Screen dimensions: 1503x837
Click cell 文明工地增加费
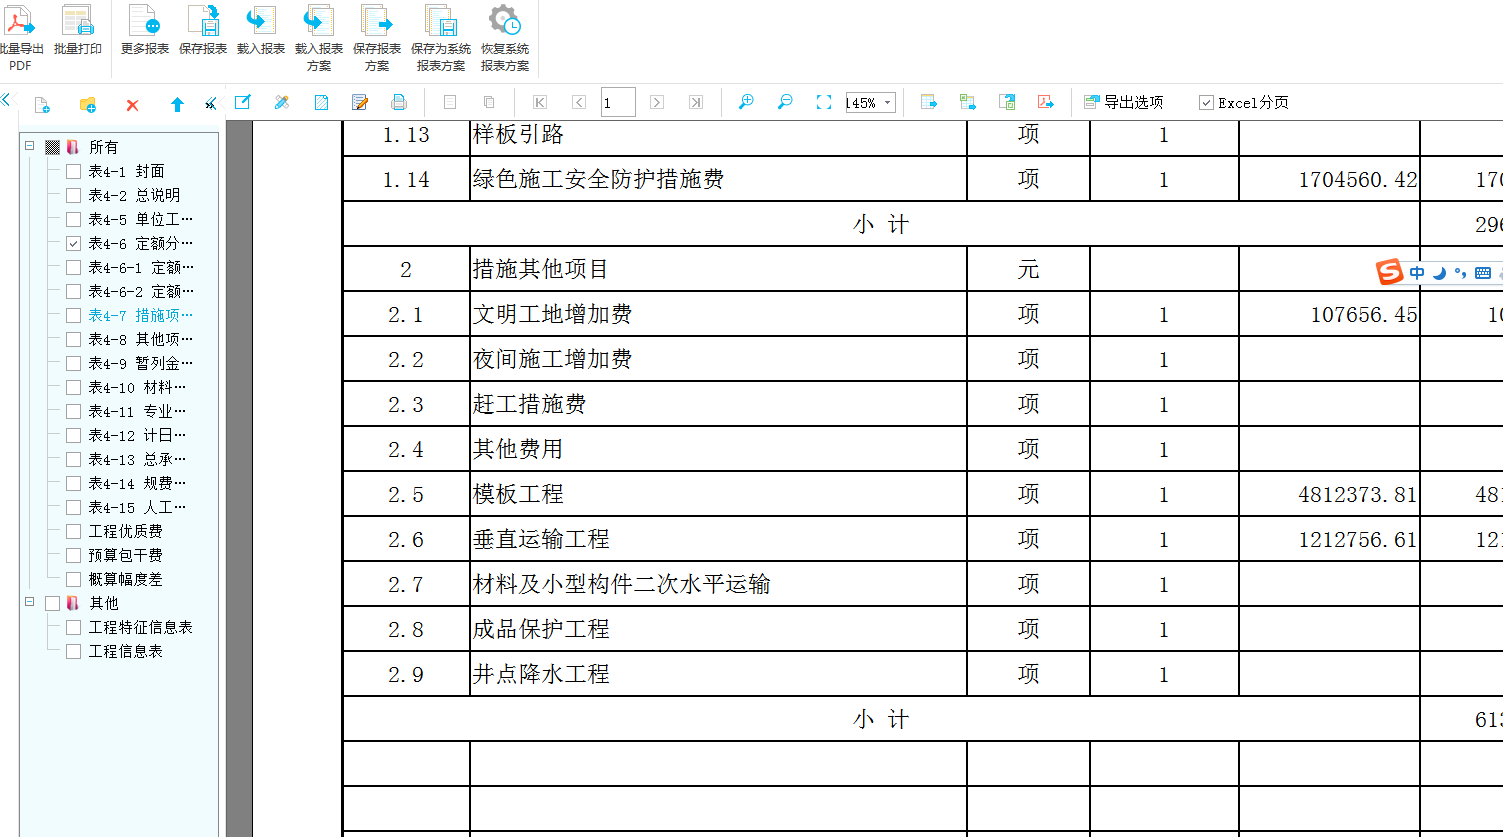(x=718, y=314)
